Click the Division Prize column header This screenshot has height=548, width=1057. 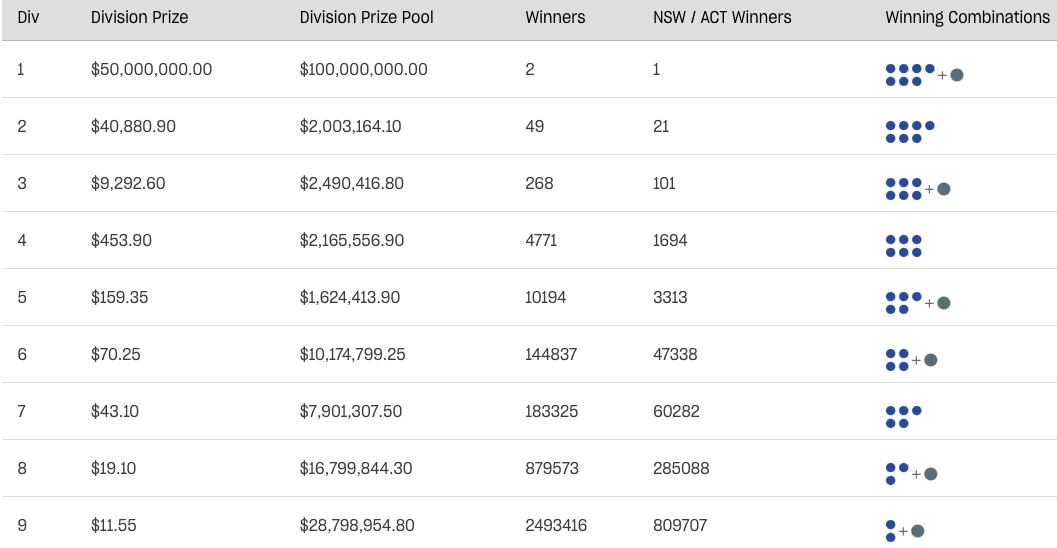click(140, 18)
